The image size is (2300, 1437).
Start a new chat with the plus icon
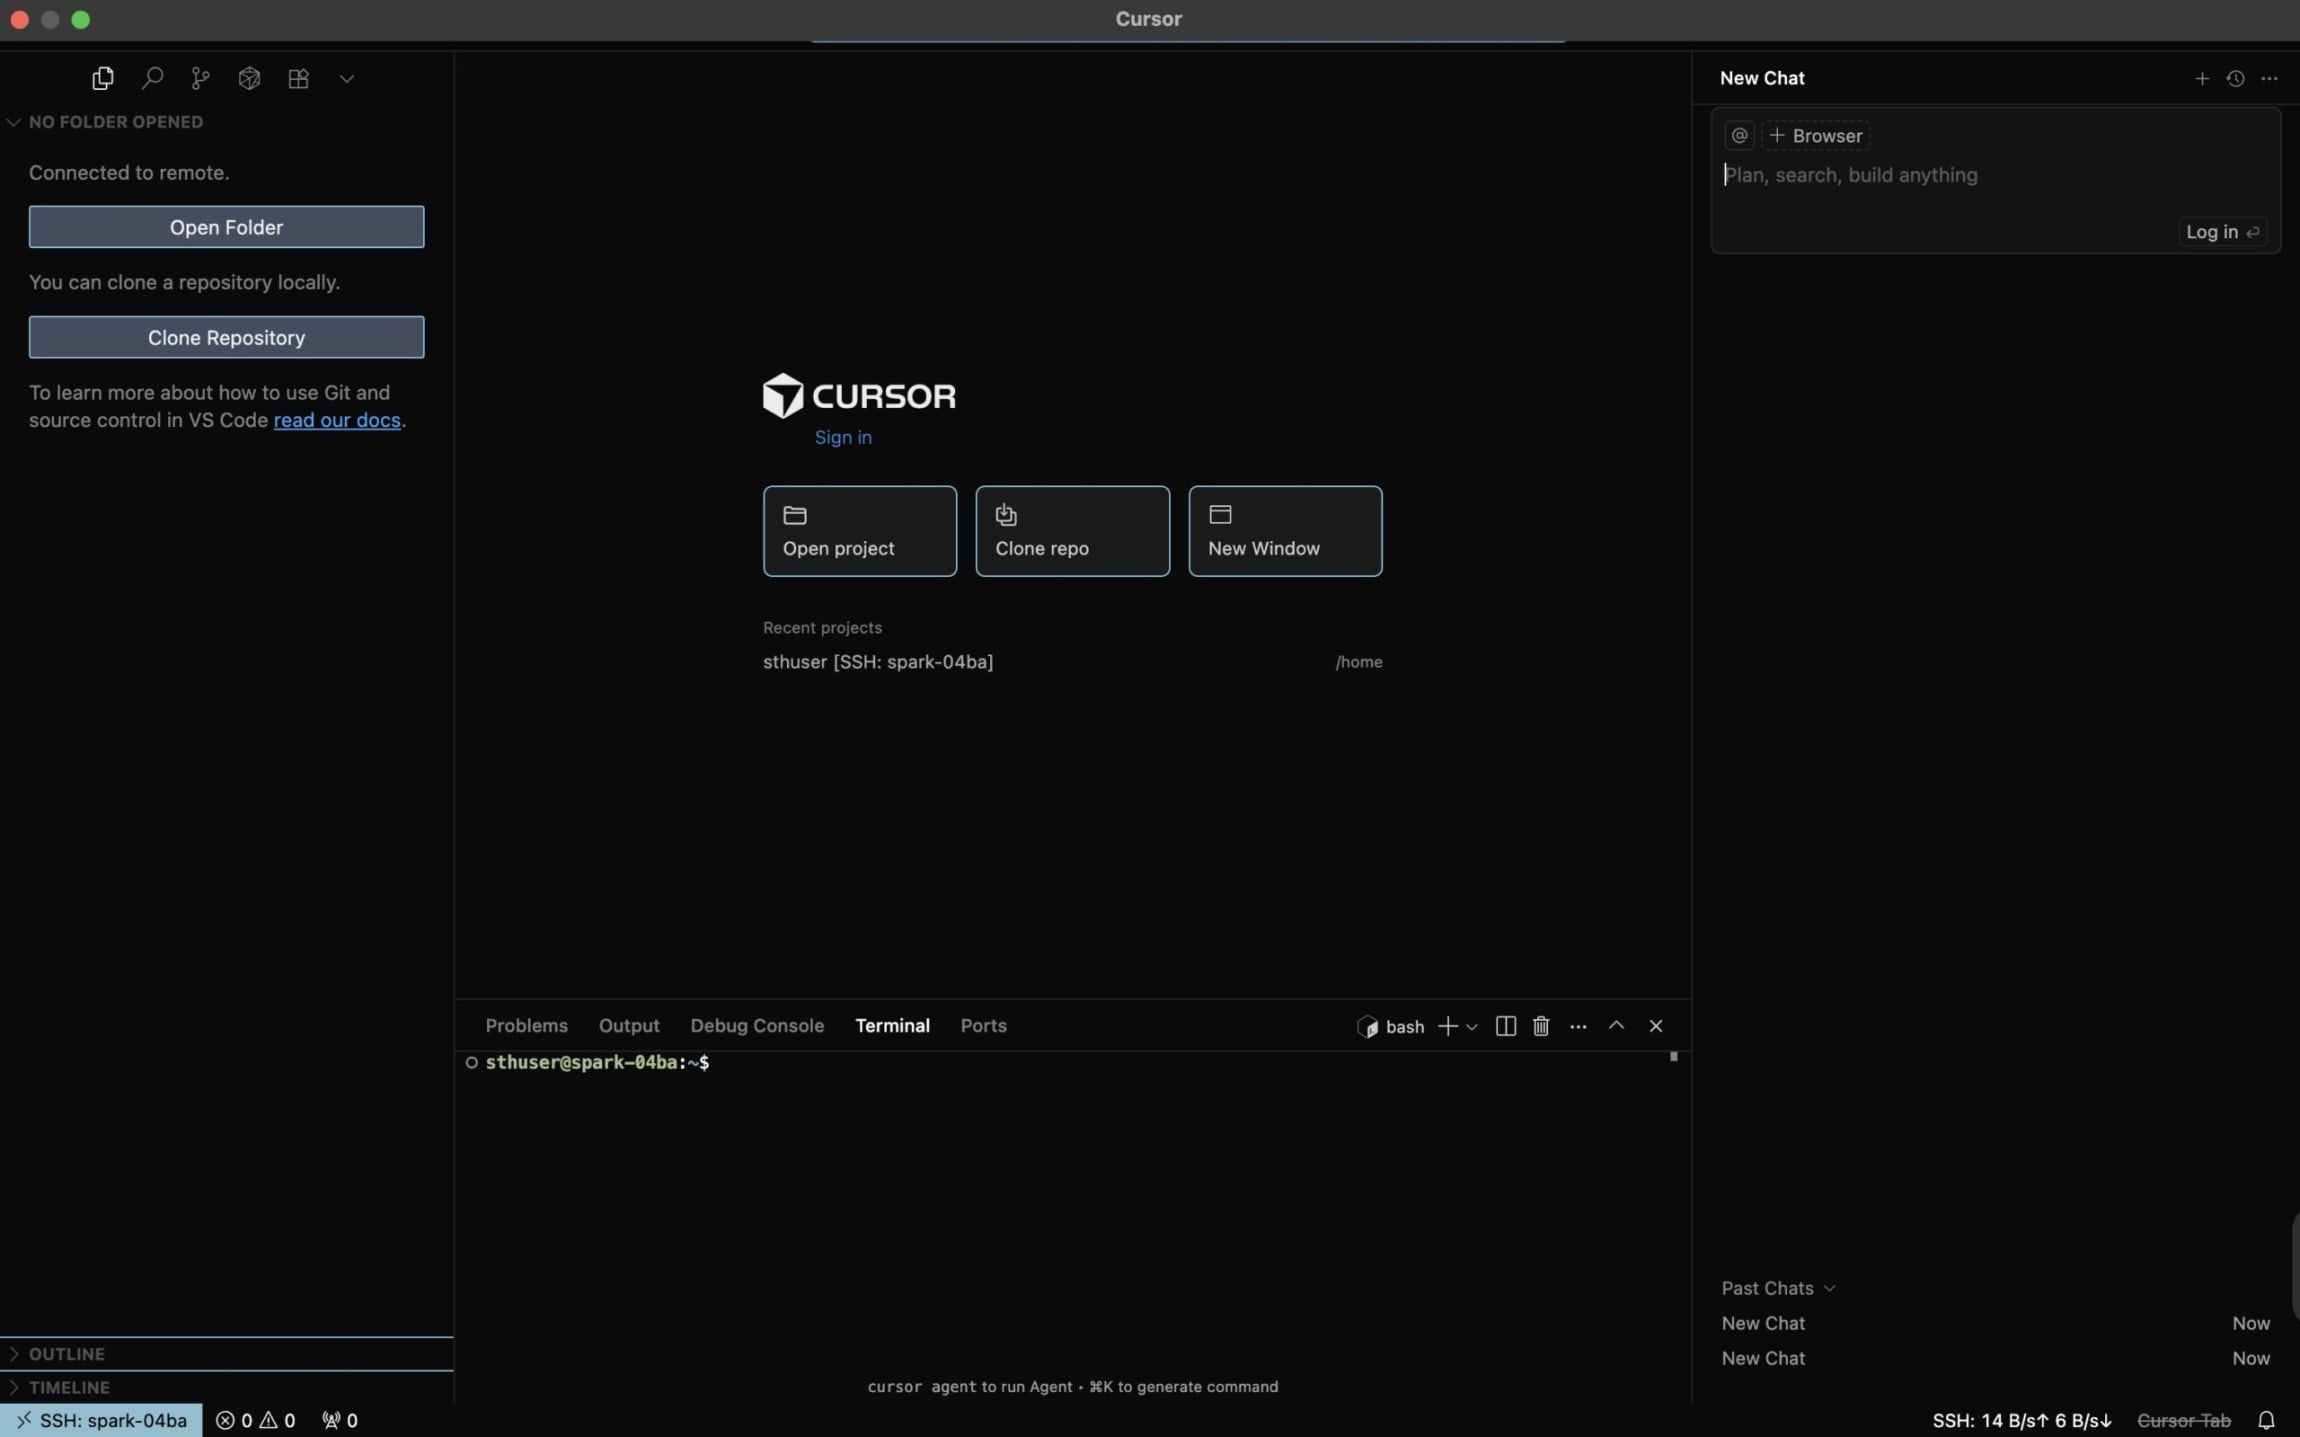pyautogui.click(x=2200, y=78)
